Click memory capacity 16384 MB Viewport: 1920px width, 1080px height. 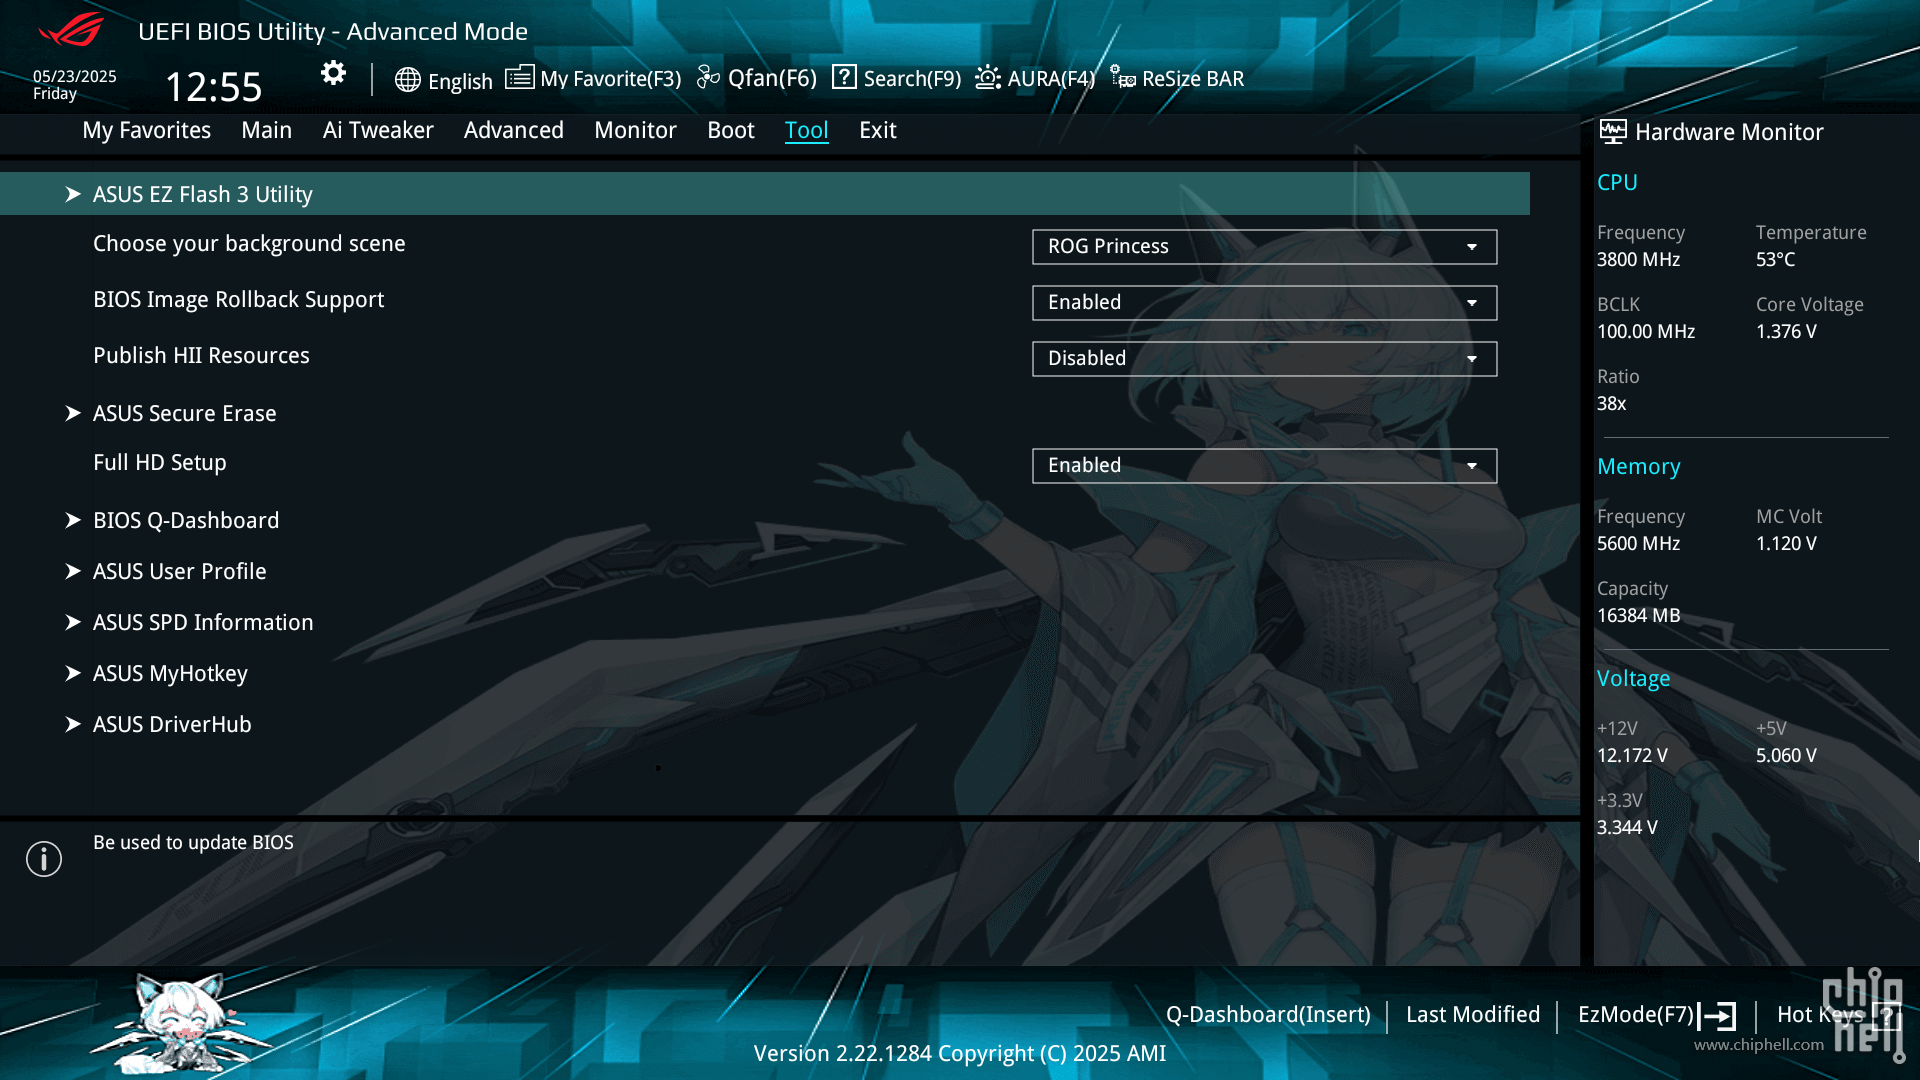pos(1638,615)
